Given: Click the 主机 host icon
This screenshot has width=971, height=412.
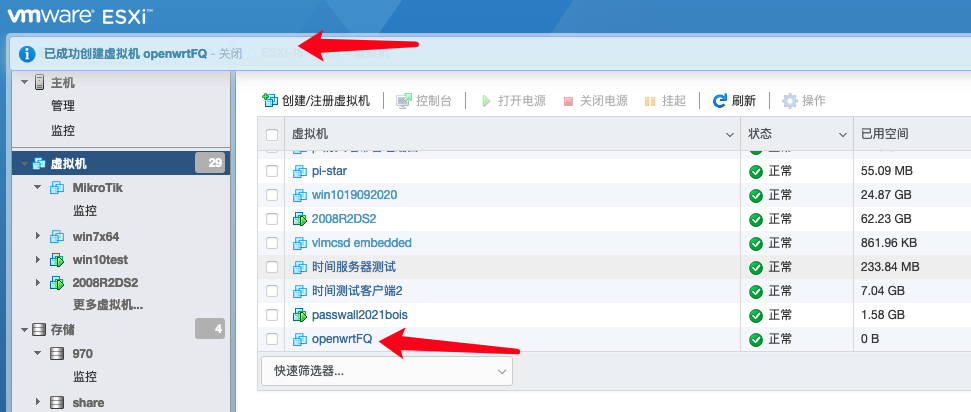Looking at the screenshot, I should 40,82.
